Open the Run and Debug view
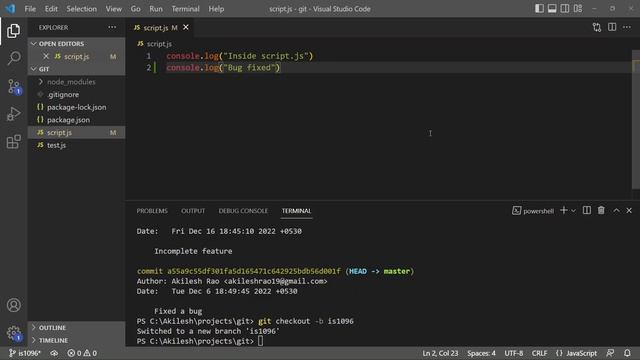The image size is (640, 360). 13,114
